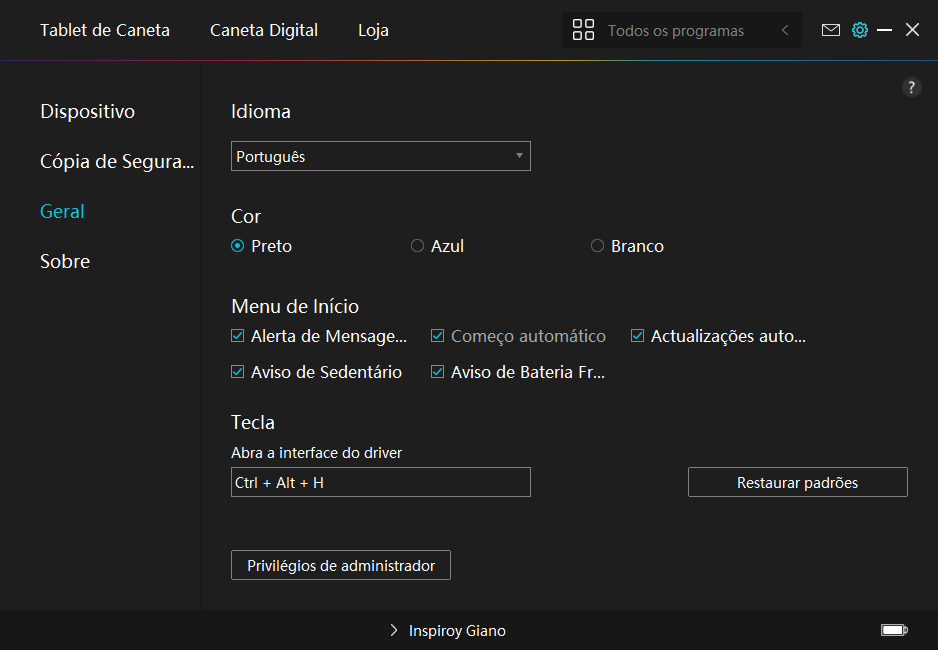Open the Tablet de Caneta tab
This screenshot has height=650, width=938.
click(x=105, y=30)
